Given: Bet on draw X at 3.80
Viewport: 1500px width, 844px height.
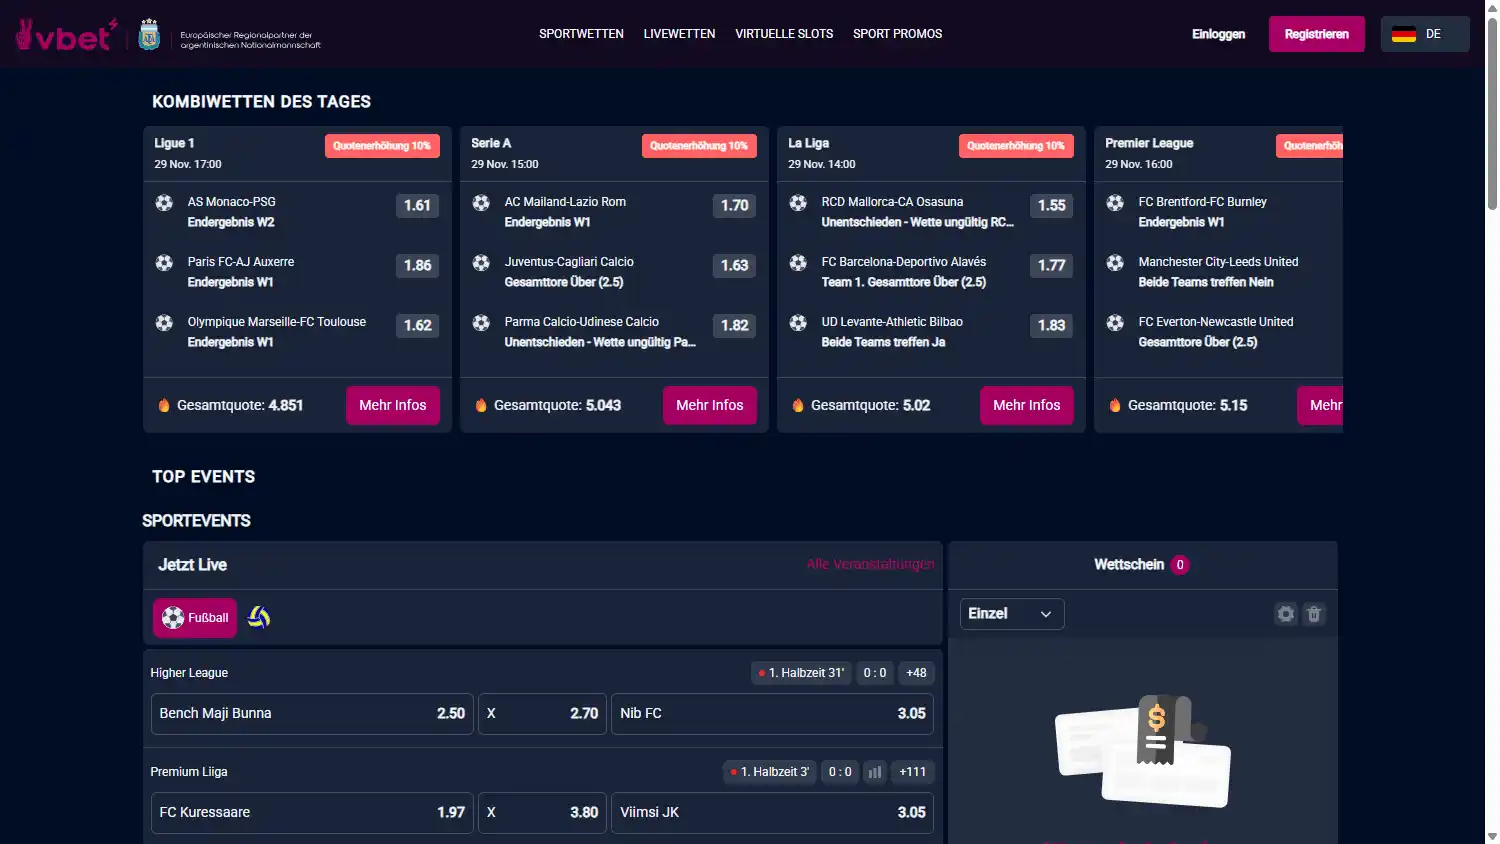Looking at the screenshot, I should (542, 813).
